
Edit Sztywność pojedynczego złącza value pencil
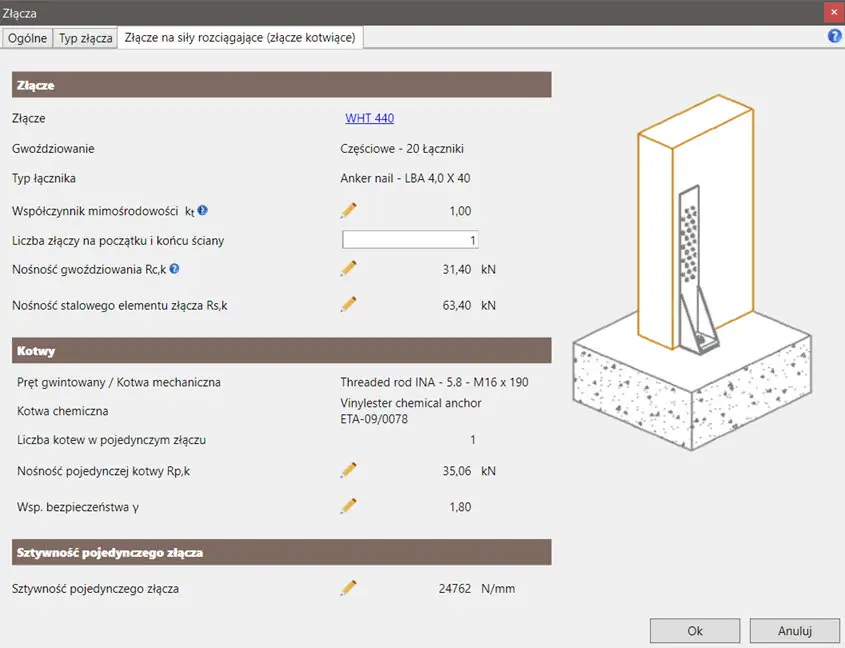tap(348, 588)
